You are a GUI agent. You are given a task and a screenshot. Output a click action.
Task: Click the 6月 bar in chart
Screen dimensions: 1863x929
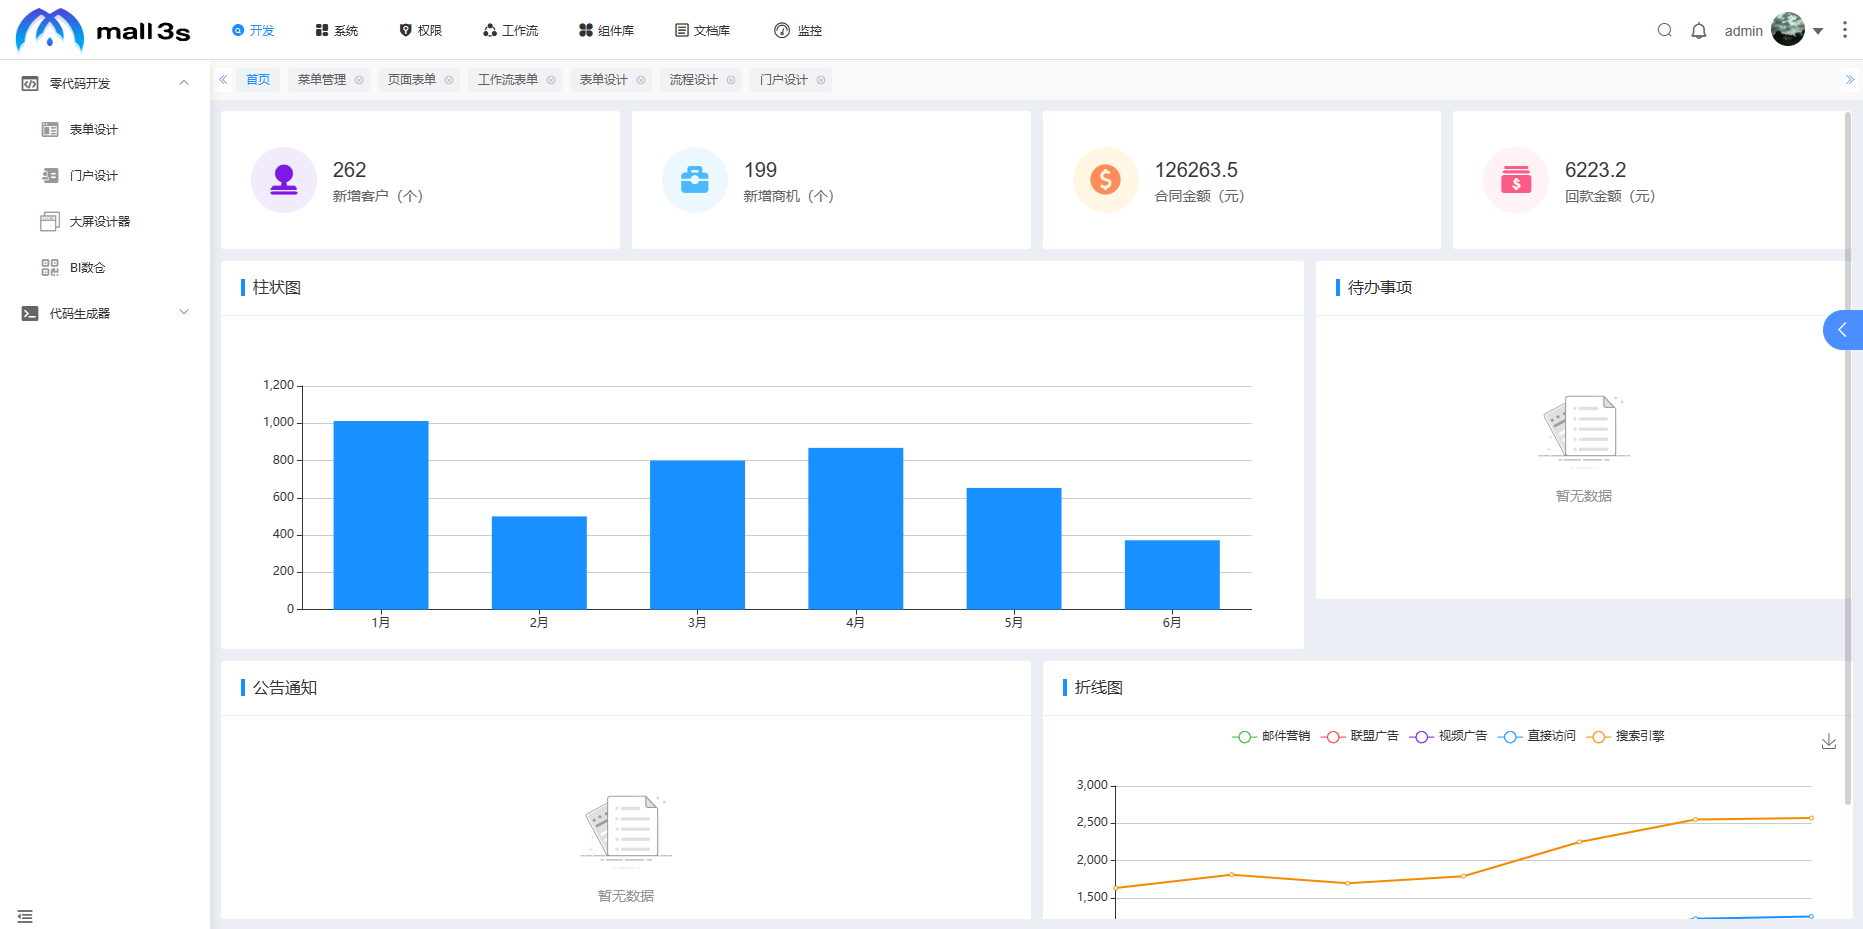(1172, 575)
